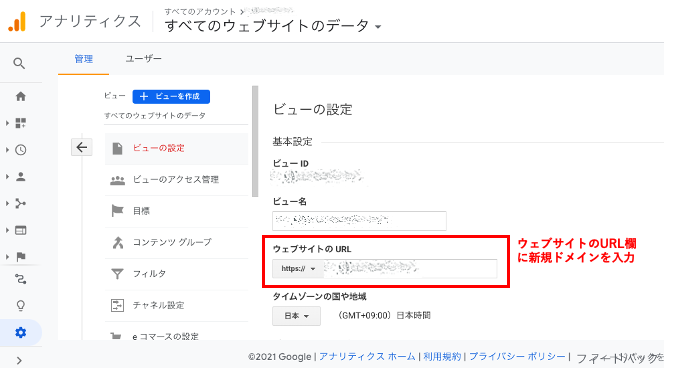Open the 日本 timezone country dropdown

(x=296, y=316)
